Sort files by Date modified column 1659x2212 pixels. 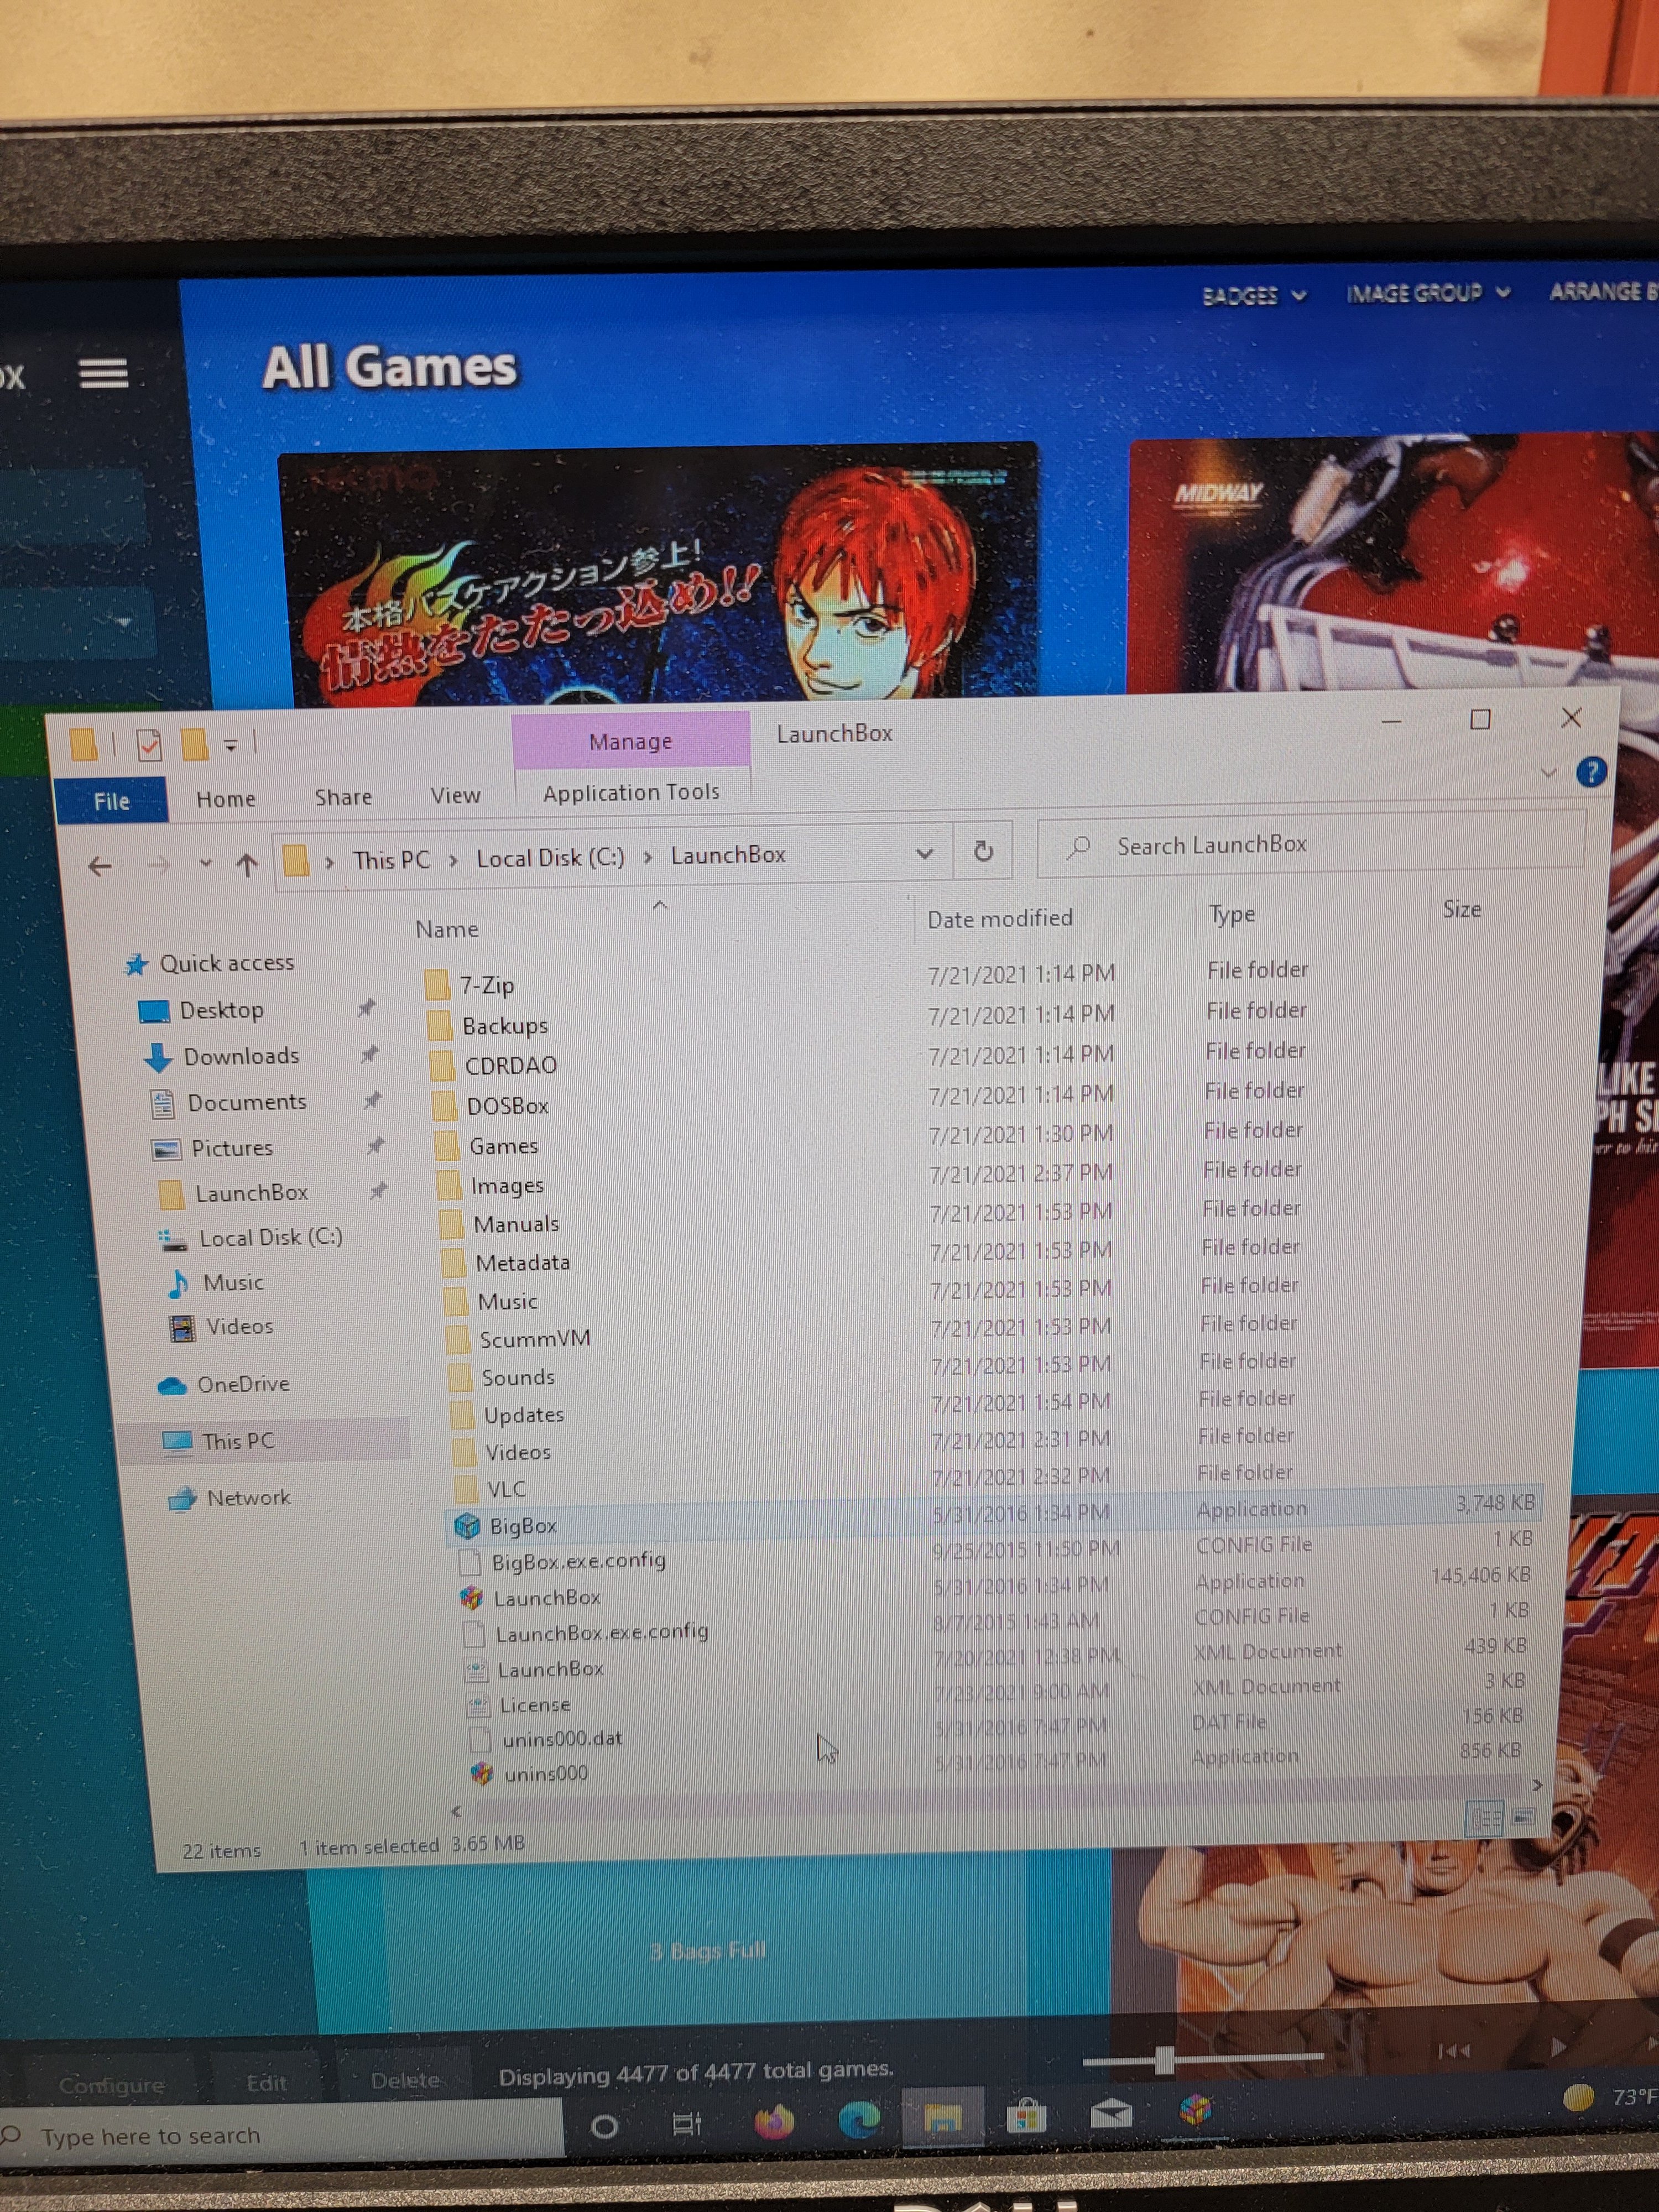[x=999, y=918]
